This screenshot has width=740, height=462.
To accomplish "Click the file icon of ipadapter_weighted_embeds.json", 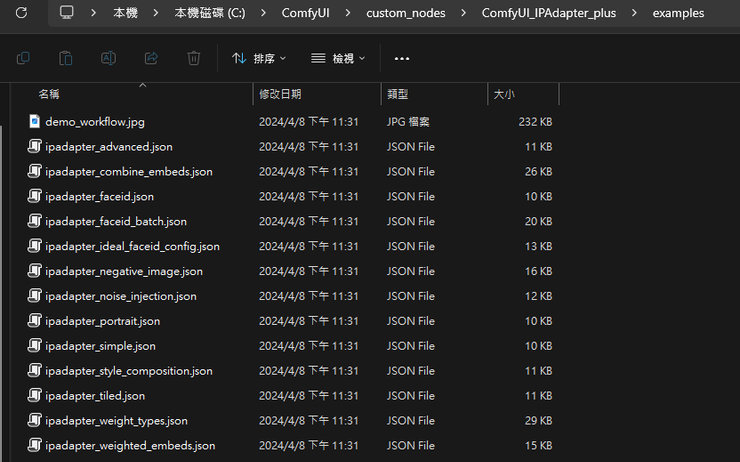I will point(34,445).
